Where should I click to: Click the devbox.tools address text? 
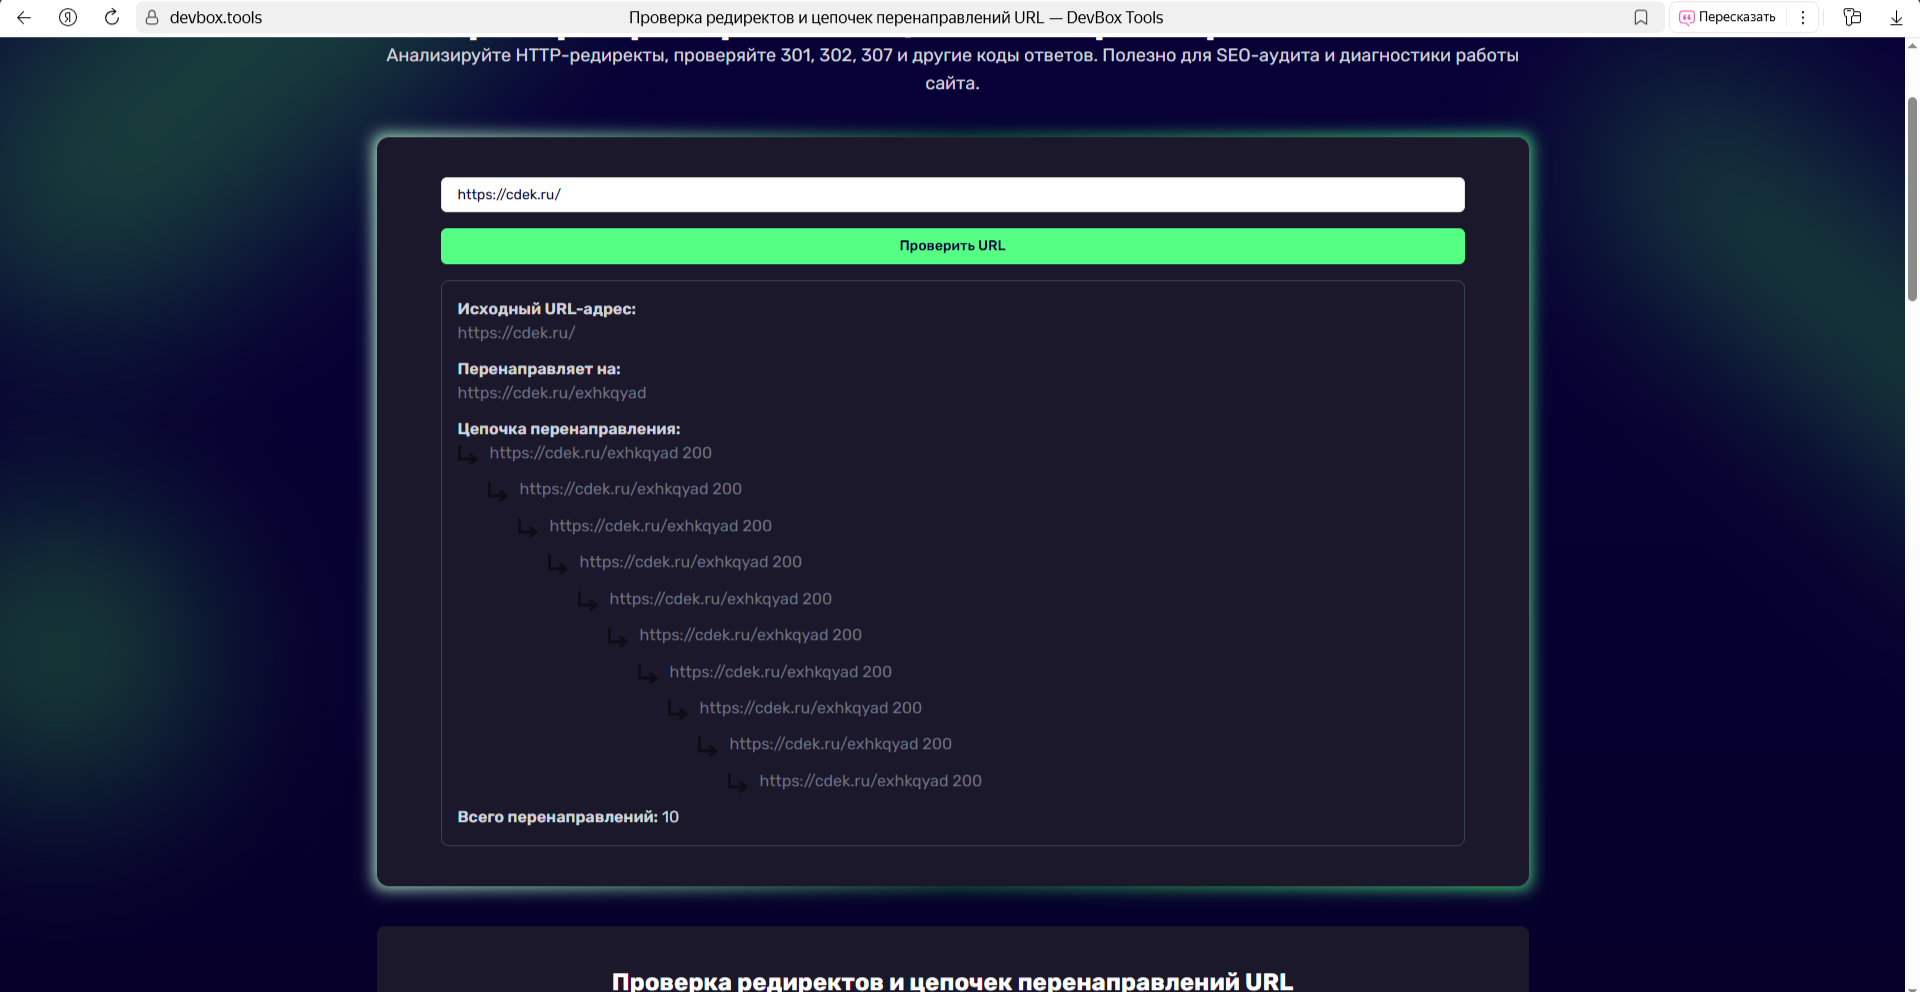point(216,17)
